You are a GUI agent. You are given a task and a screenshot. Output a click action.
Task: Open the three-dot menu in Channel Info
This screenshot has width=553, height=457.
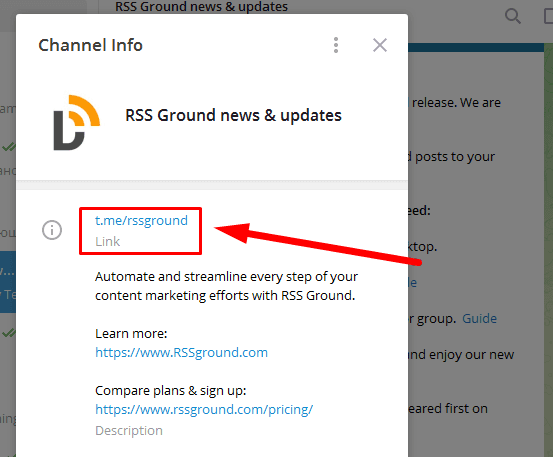(336, 45)
